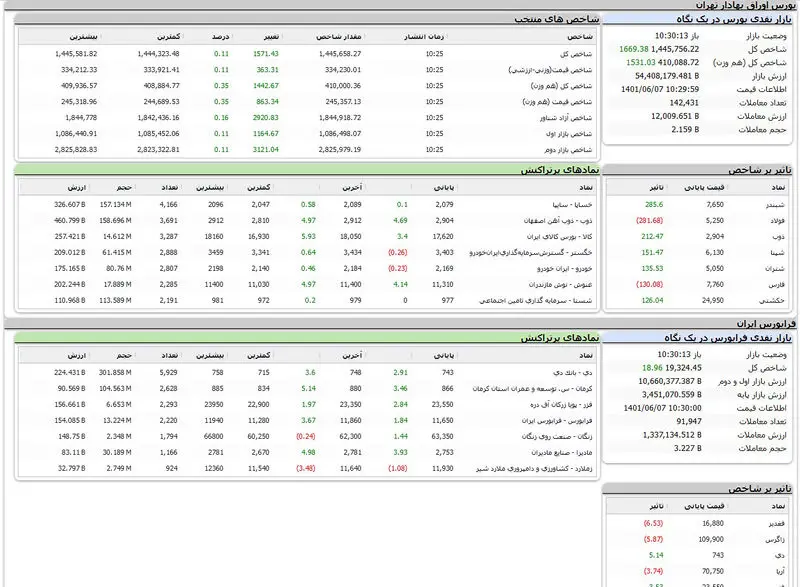Open the symbol 'فرابورس - فرابورس ایران'
Screen dimensions: 800x587
pos(557,421)
